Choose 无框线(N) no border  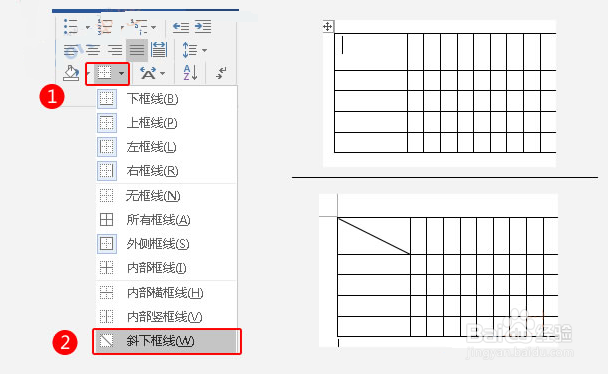[167, 196]
